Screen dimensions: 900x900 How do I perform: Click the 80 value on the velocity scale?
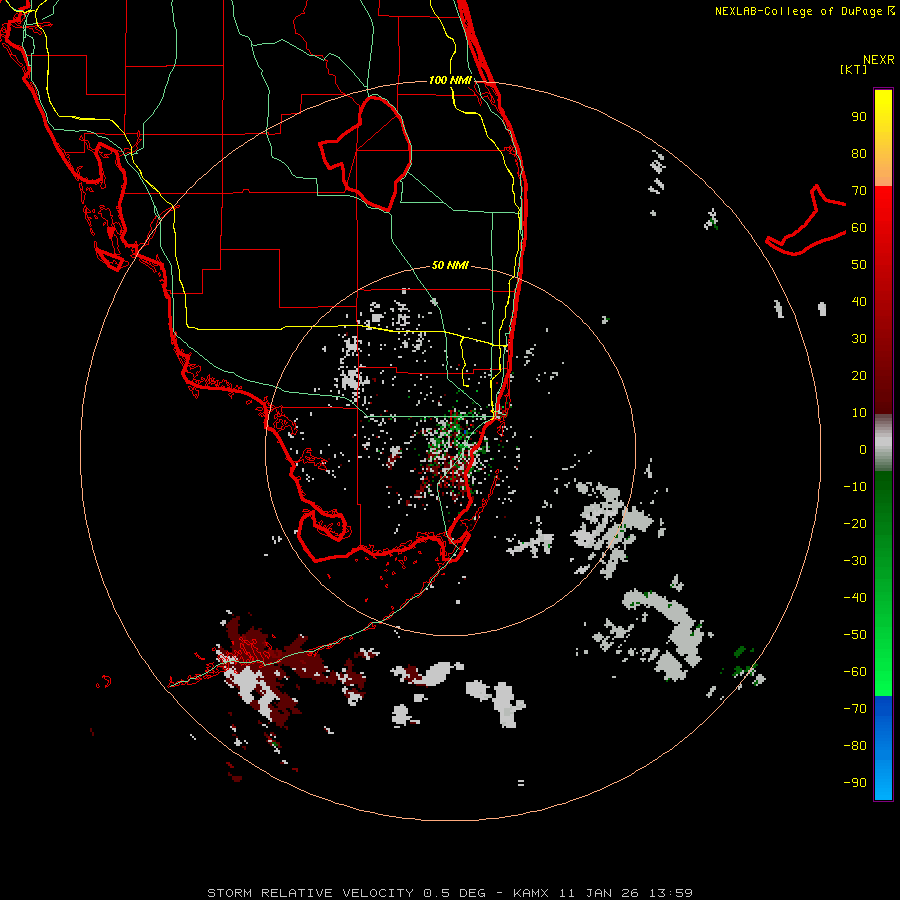point(859,154)
